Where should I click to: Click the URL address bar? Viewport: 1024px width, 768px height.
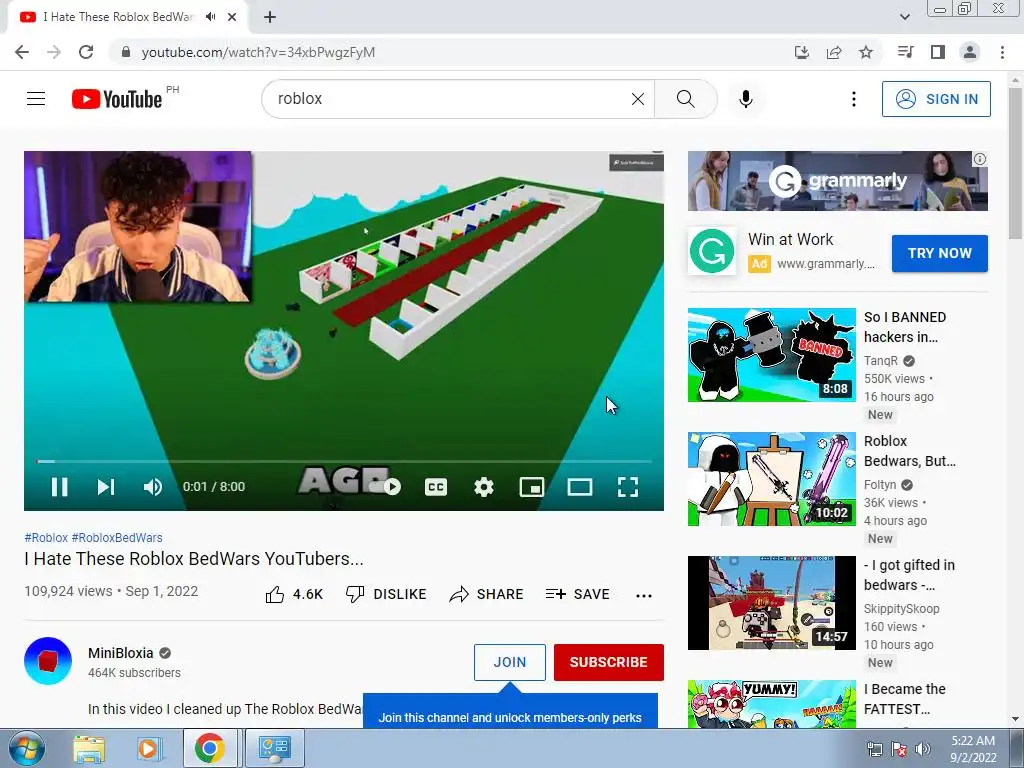pyautogui.click(x=451, y=52)
